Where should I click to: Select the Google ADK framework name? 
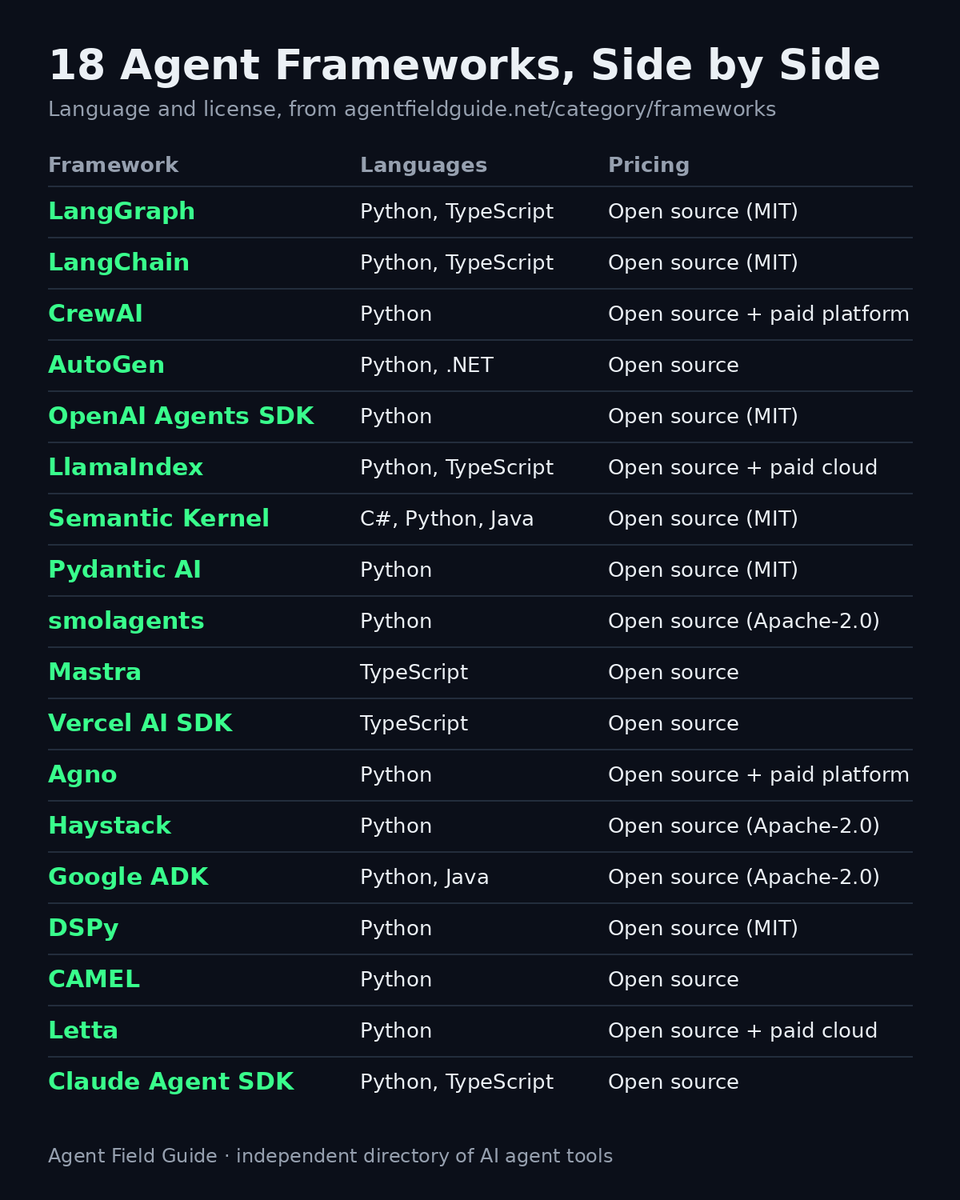128,877
